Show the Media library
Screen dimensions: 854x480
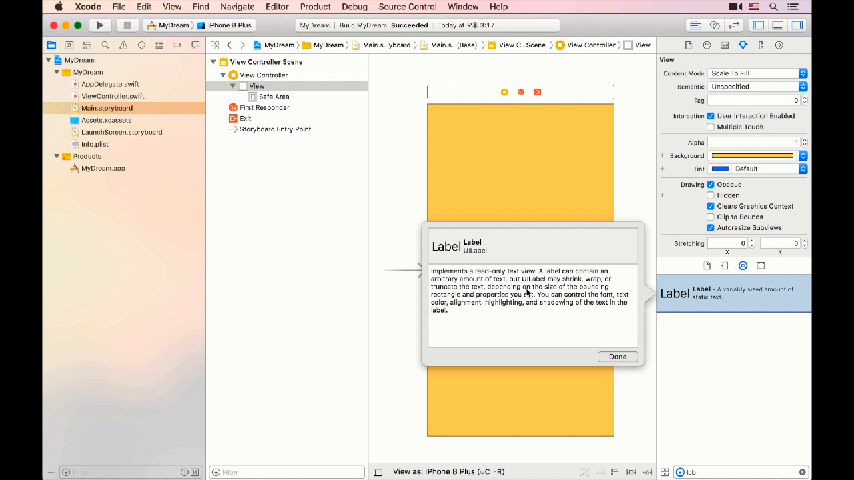coord(761,266)
